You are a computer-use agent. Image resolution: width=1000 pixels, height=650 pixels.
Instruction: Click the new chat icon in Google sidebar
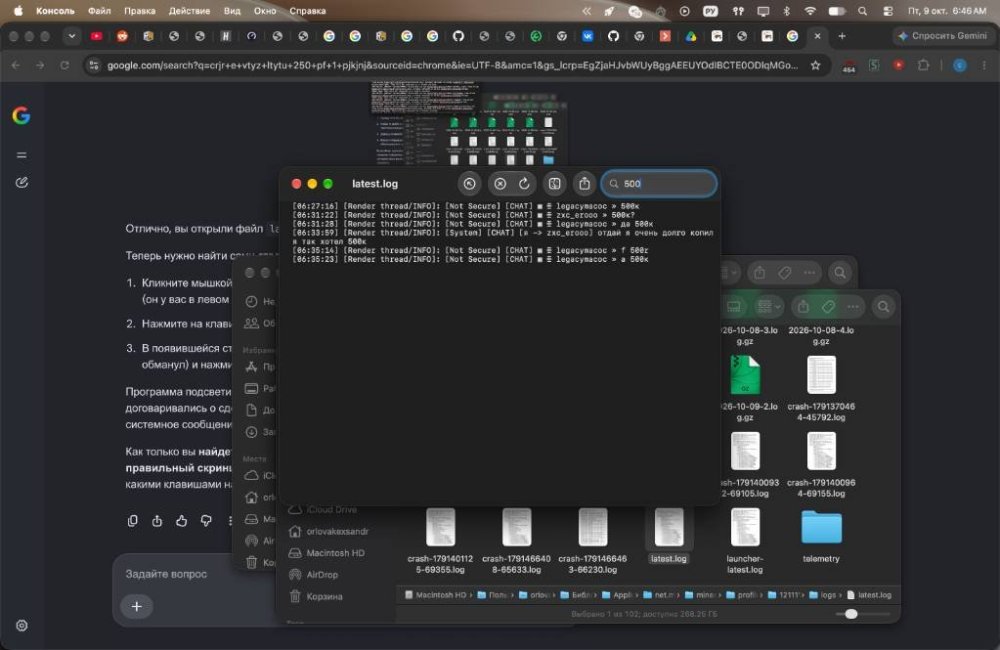coord(22,182)
